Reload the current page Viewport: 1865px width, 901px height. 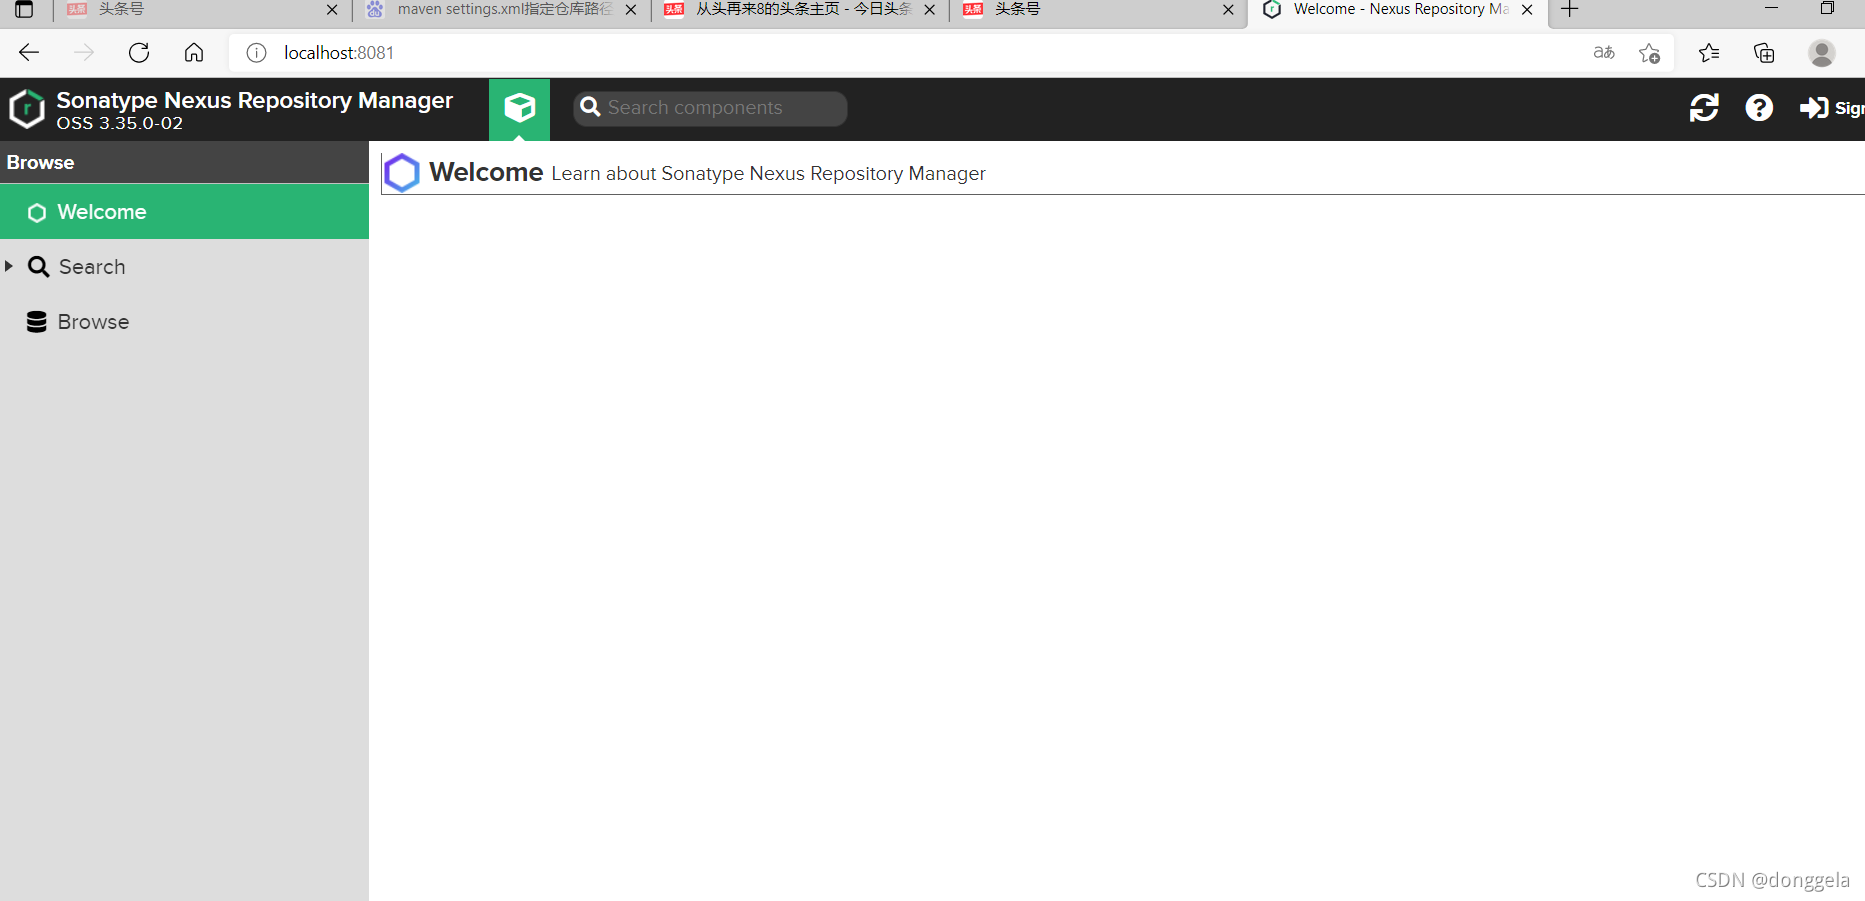click(139, 53)
